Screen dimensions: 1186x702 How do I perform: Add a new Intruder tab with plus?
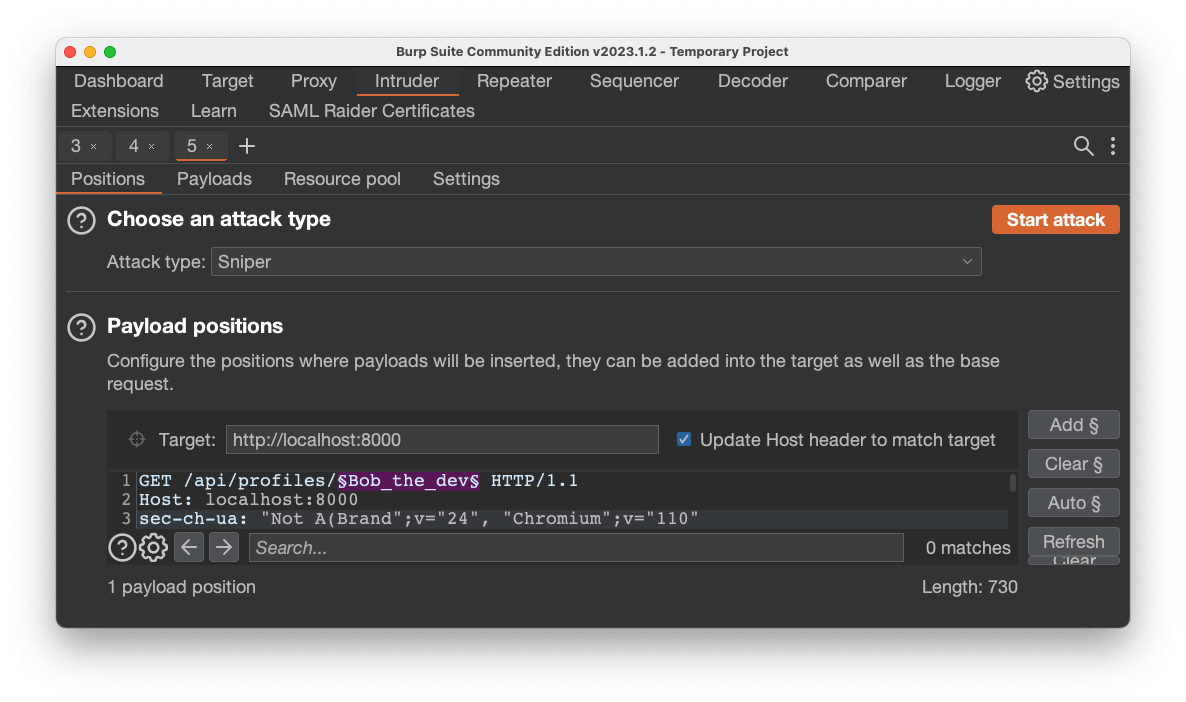point(247,146)
